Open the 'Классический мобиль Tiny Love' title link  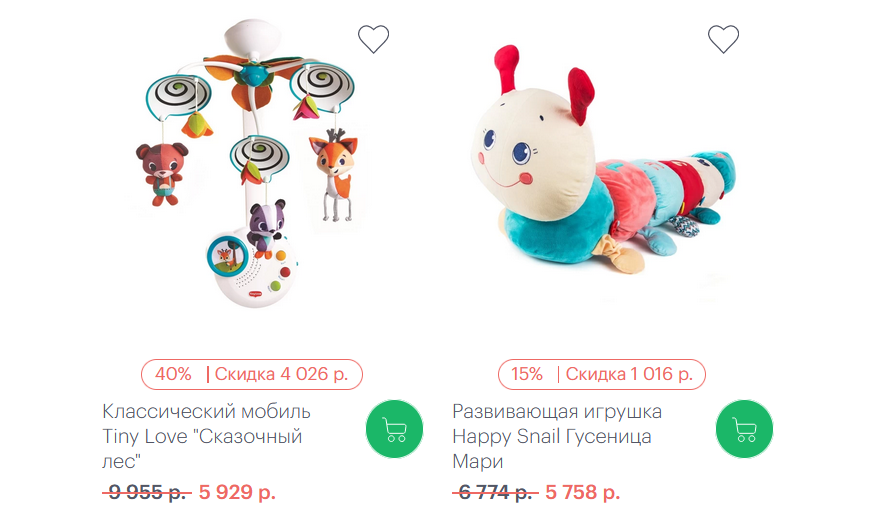[207, 436]
